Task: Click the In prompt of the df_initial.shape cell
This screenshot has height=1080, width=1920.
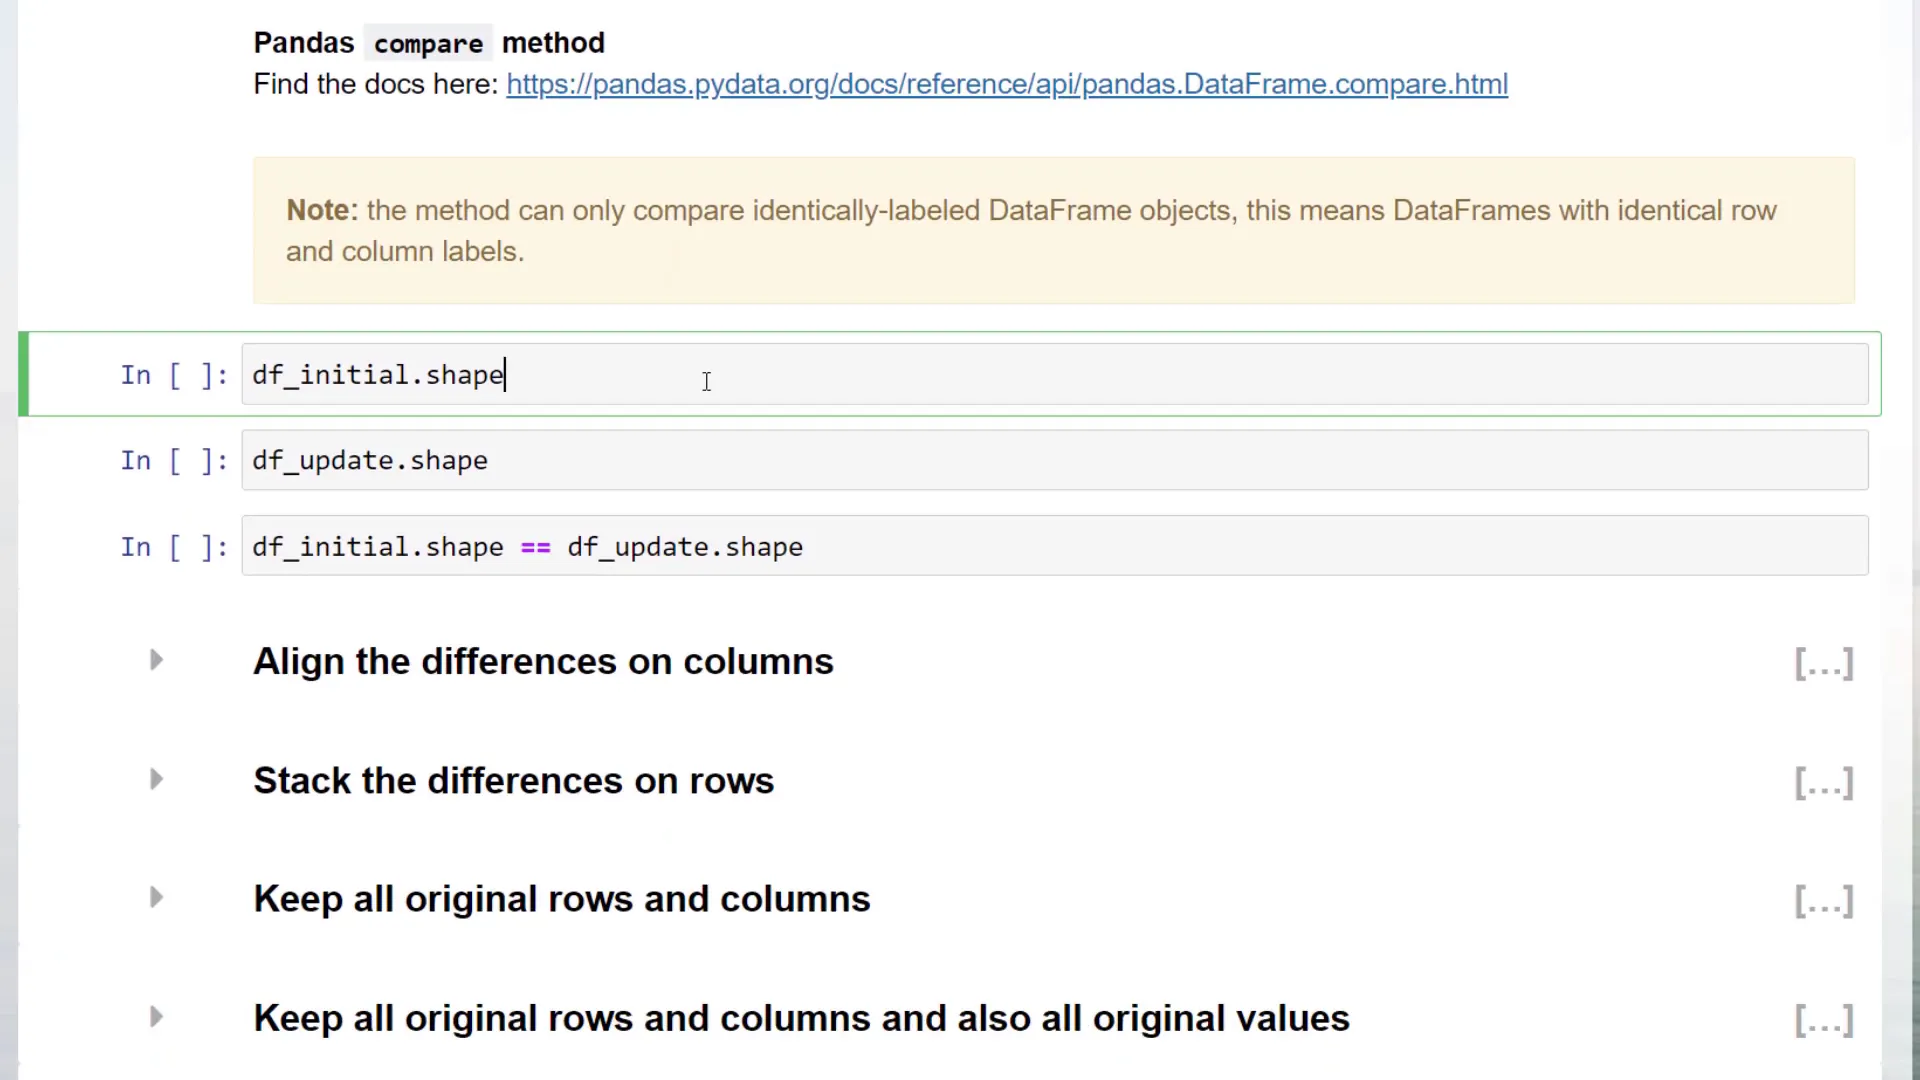Action: click(172, 374)
